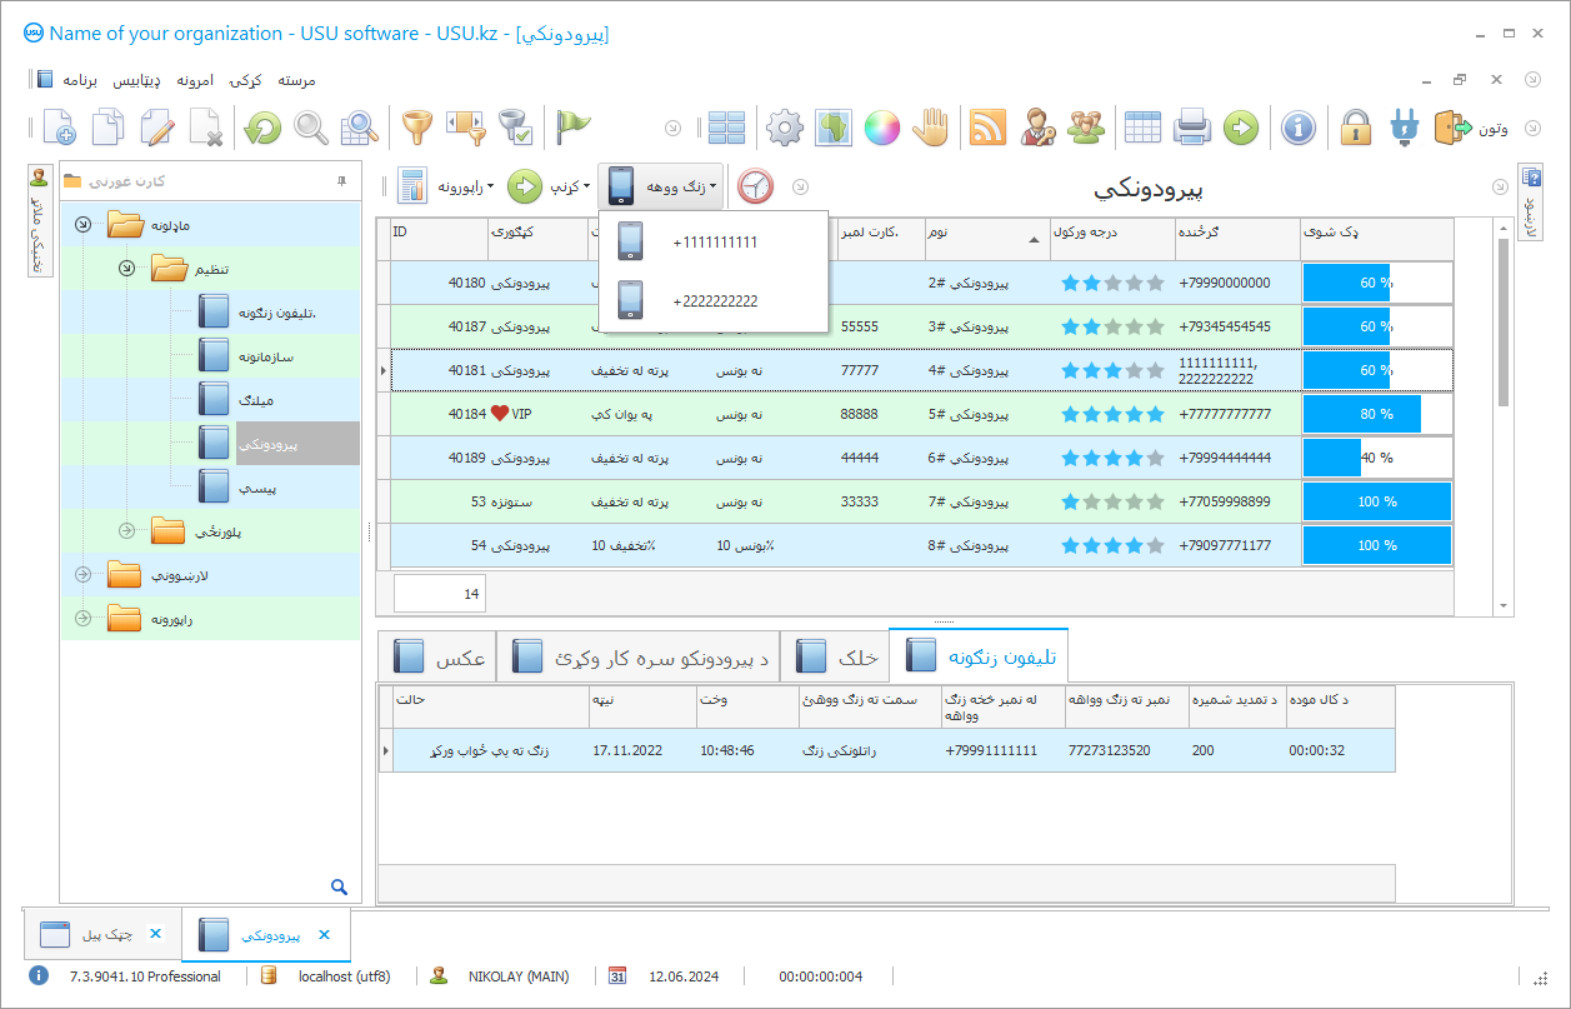Sort by the نوم column header
The height and width of the screenshot is (1009, 1571).
(x=987, y=239)
